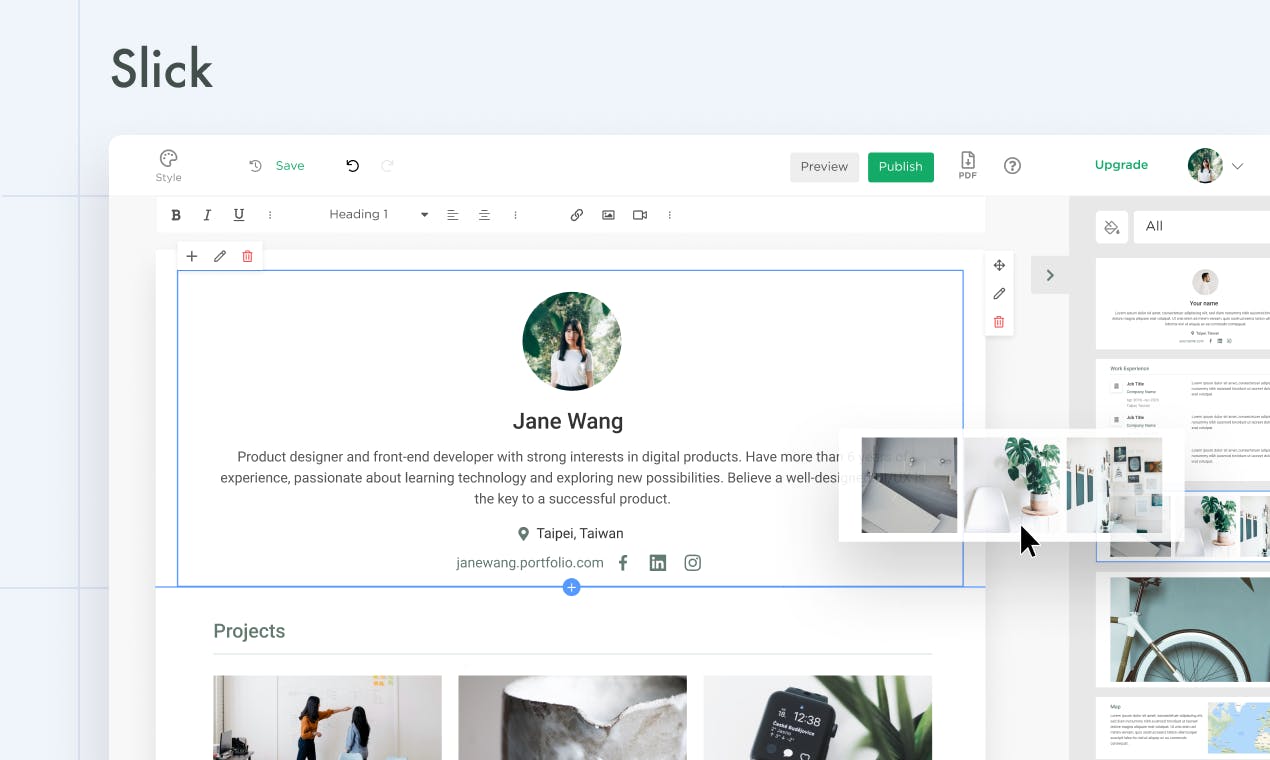Viewport: 1270px width, 760px height.
Task: Expand the user account menu chevron
Action: pos(1237,167)
